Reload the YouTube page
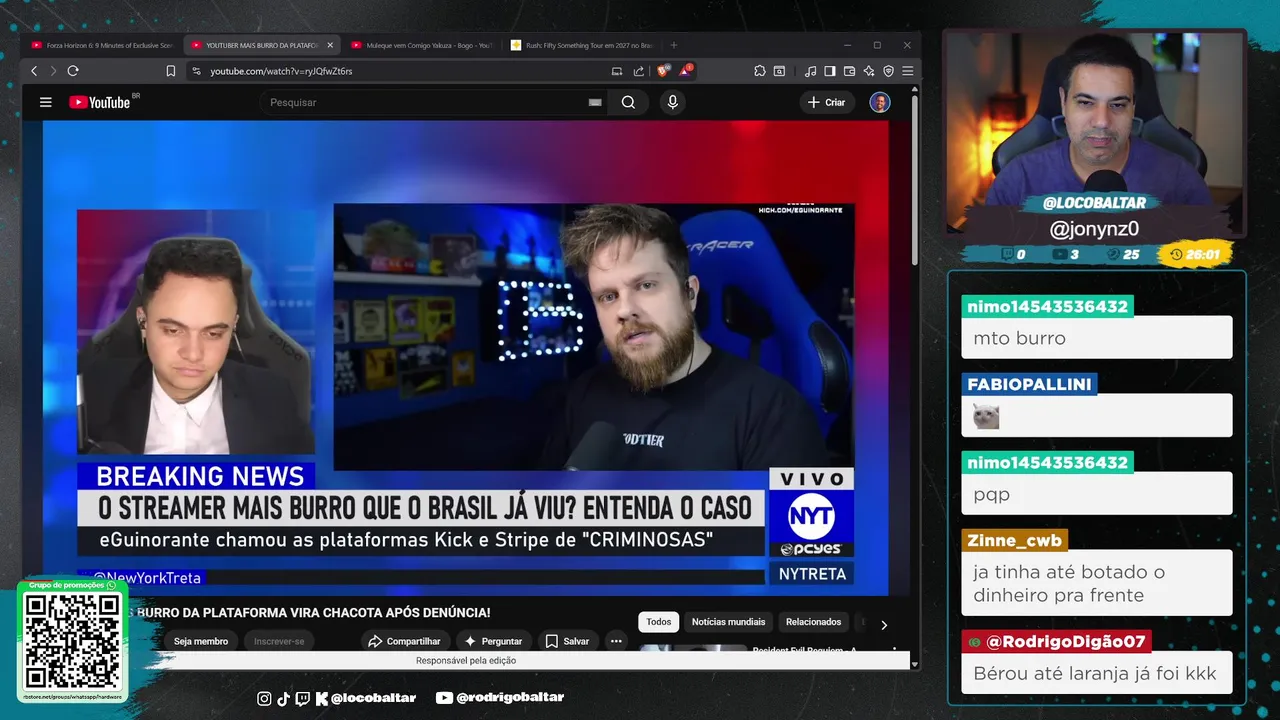This screenshot has height=720, width=1280. click(x=73, y=71)
